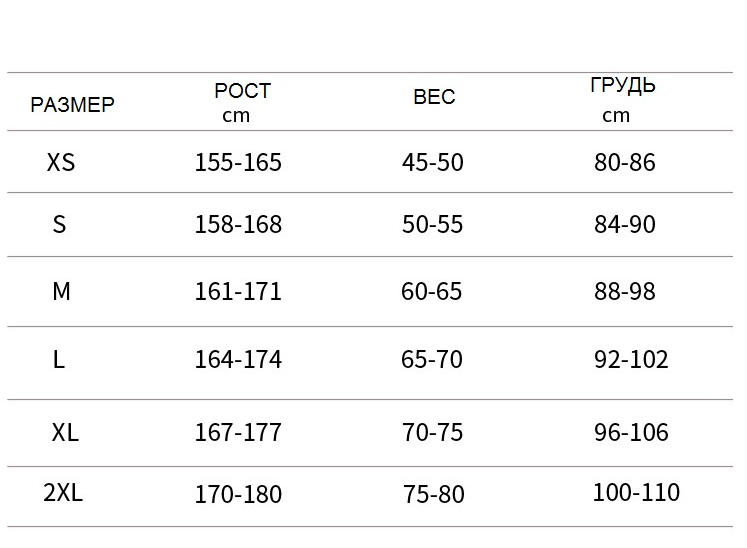Click the РАЗМЕР column header

point(72,104)
